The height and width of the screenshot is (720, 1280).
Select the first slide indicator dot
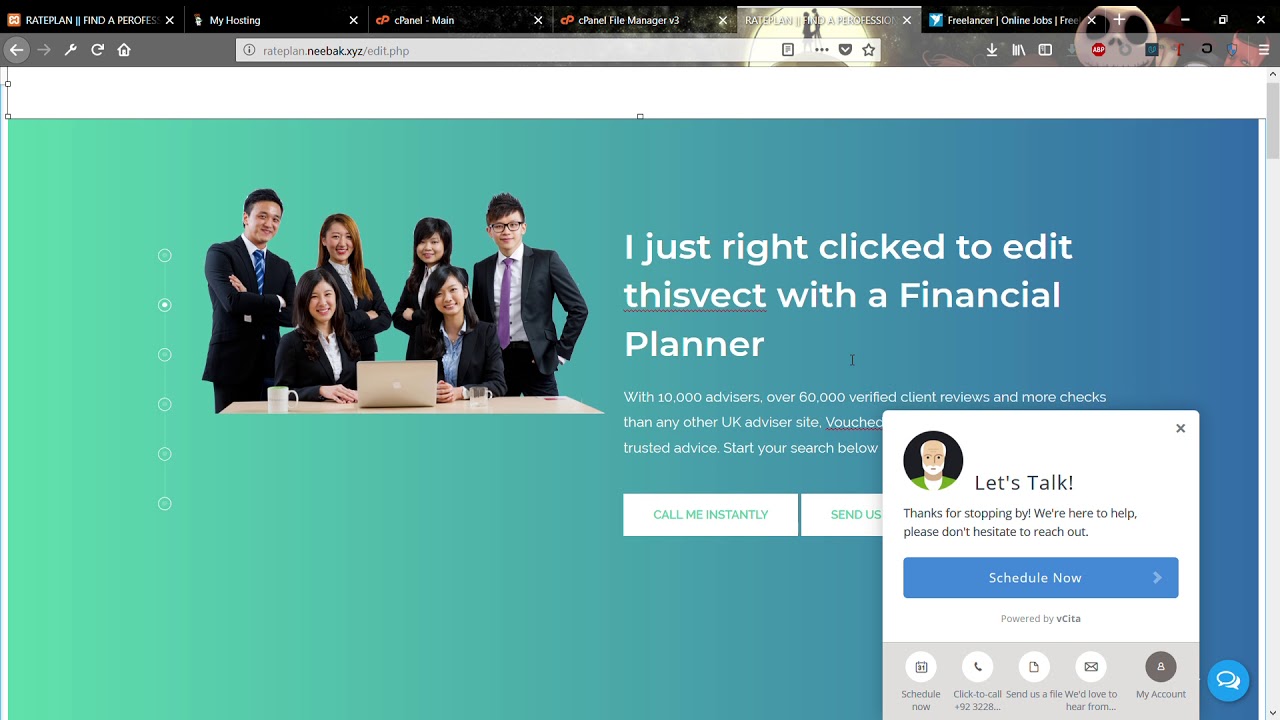(165, 256)
